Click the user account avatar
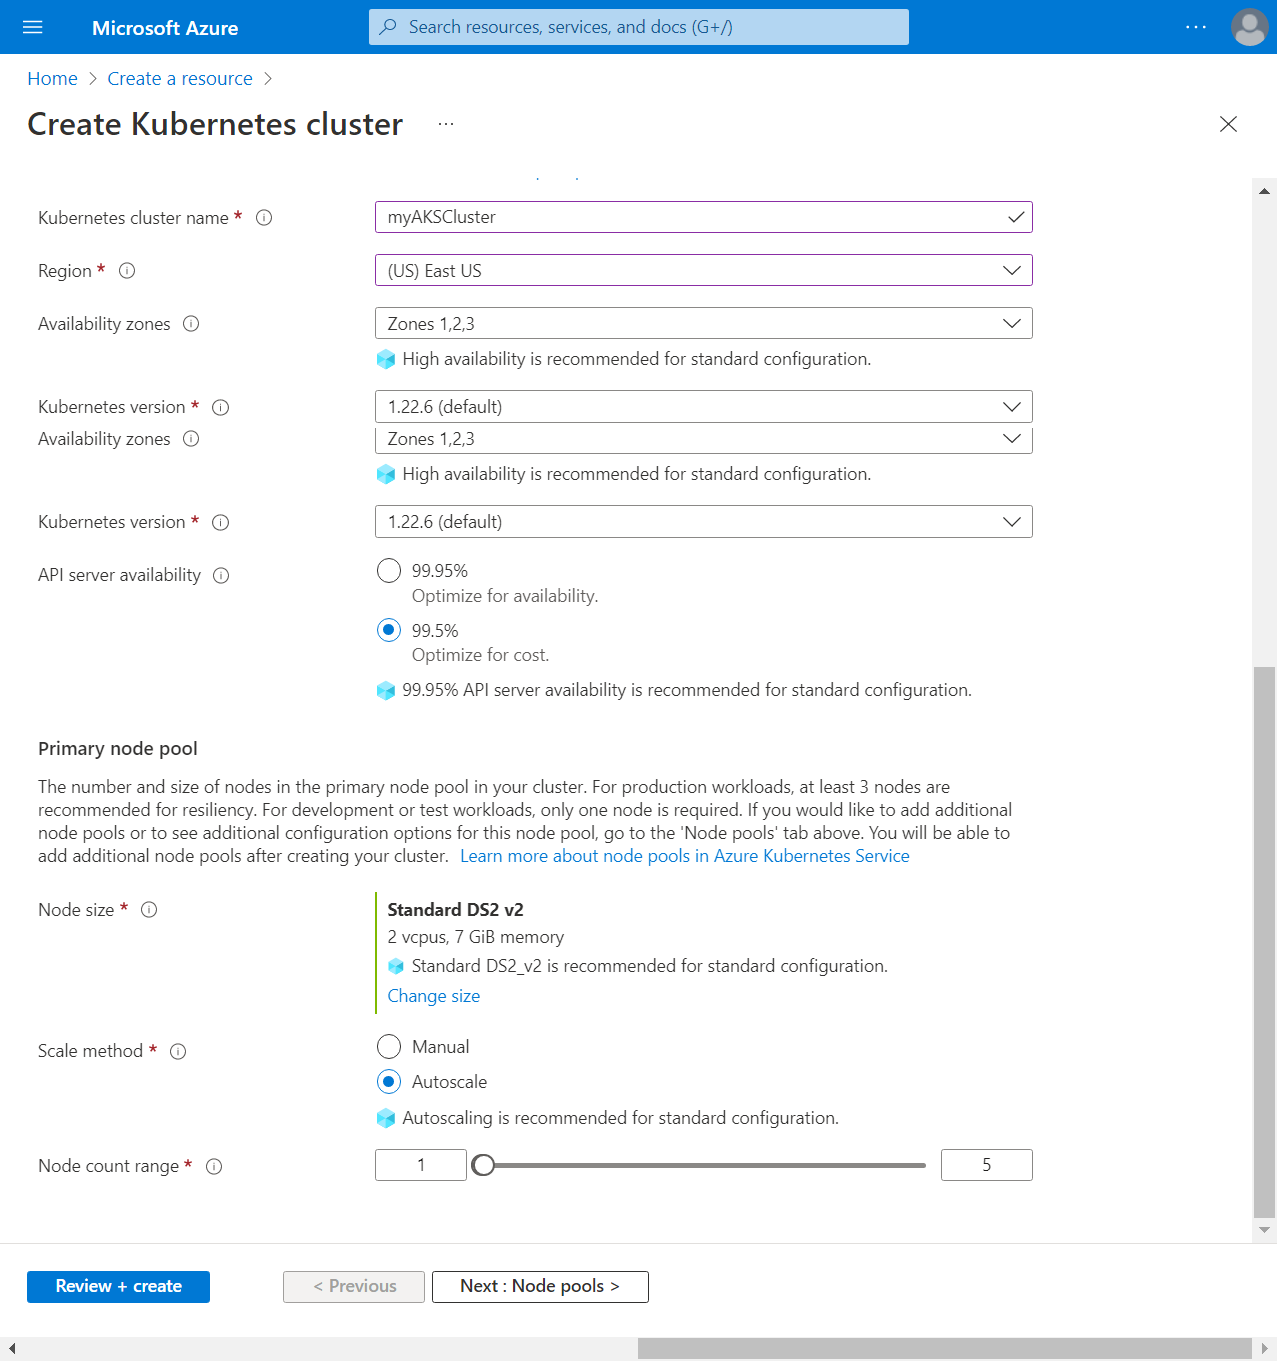1277x1361 pixels. pos(1249,27)
